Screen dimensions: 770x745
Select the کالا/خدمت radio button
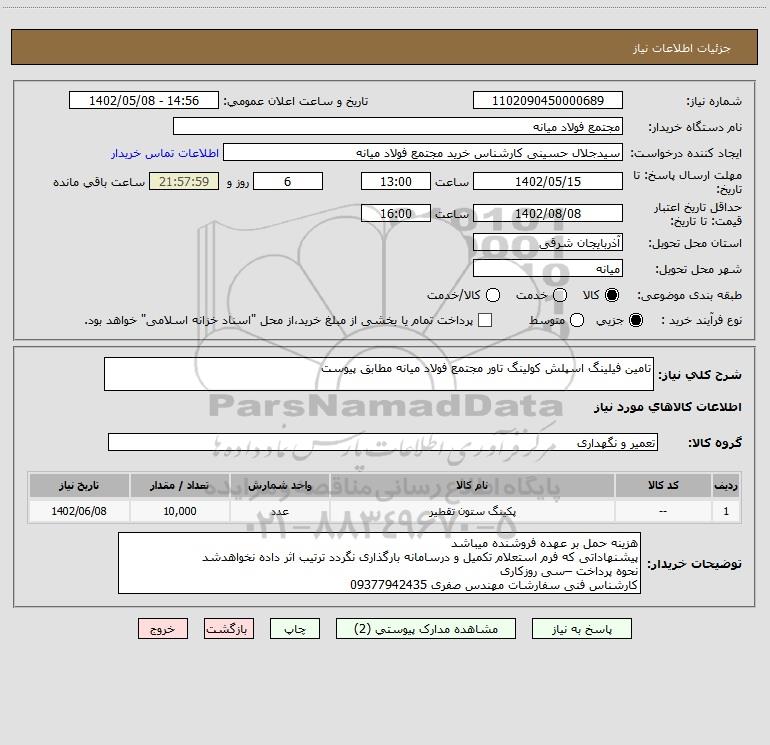pyautogui.click(x=493, y=295)
